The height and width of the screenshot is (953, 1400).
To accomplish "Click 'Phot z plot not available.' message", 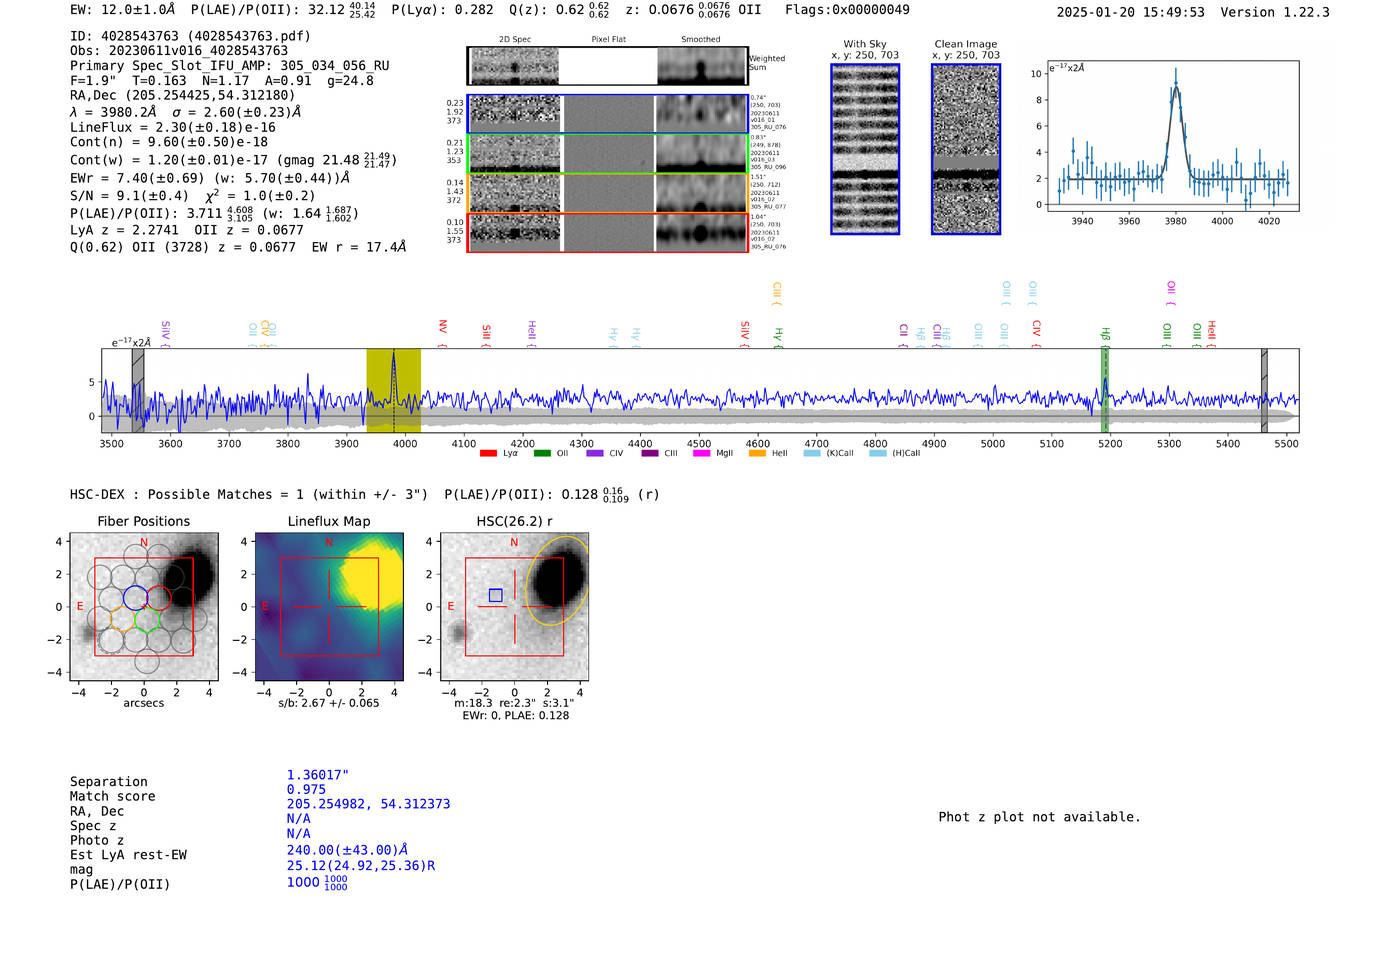I will point(1039,817).
